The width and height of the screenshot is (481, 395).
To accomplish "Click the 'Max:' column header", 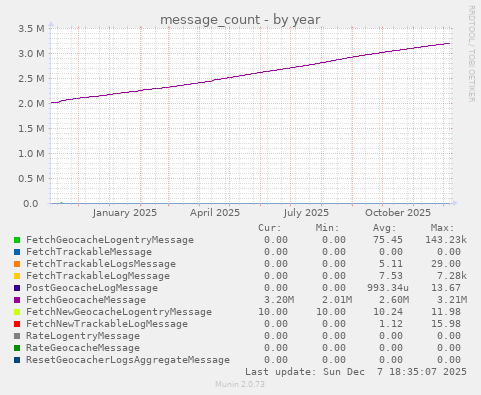I will click(x=442, y=228).
